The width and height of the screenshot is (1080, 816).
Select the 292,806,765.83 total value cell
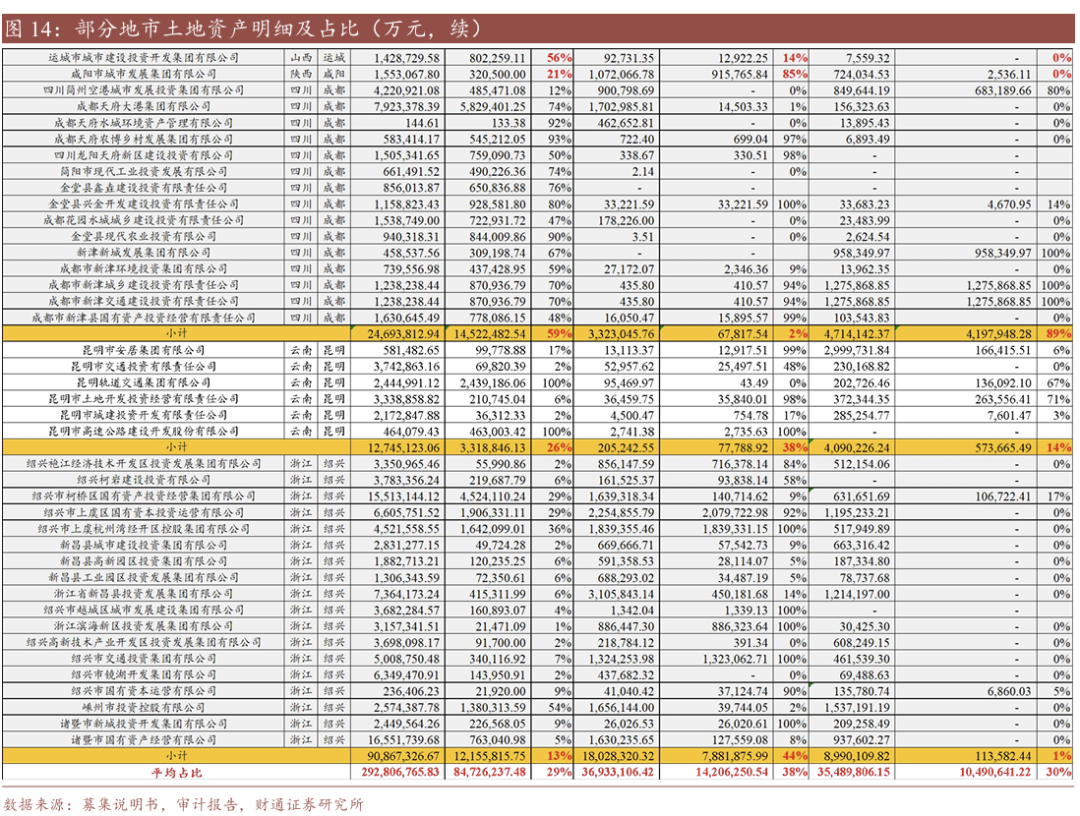tap(400, 773)
